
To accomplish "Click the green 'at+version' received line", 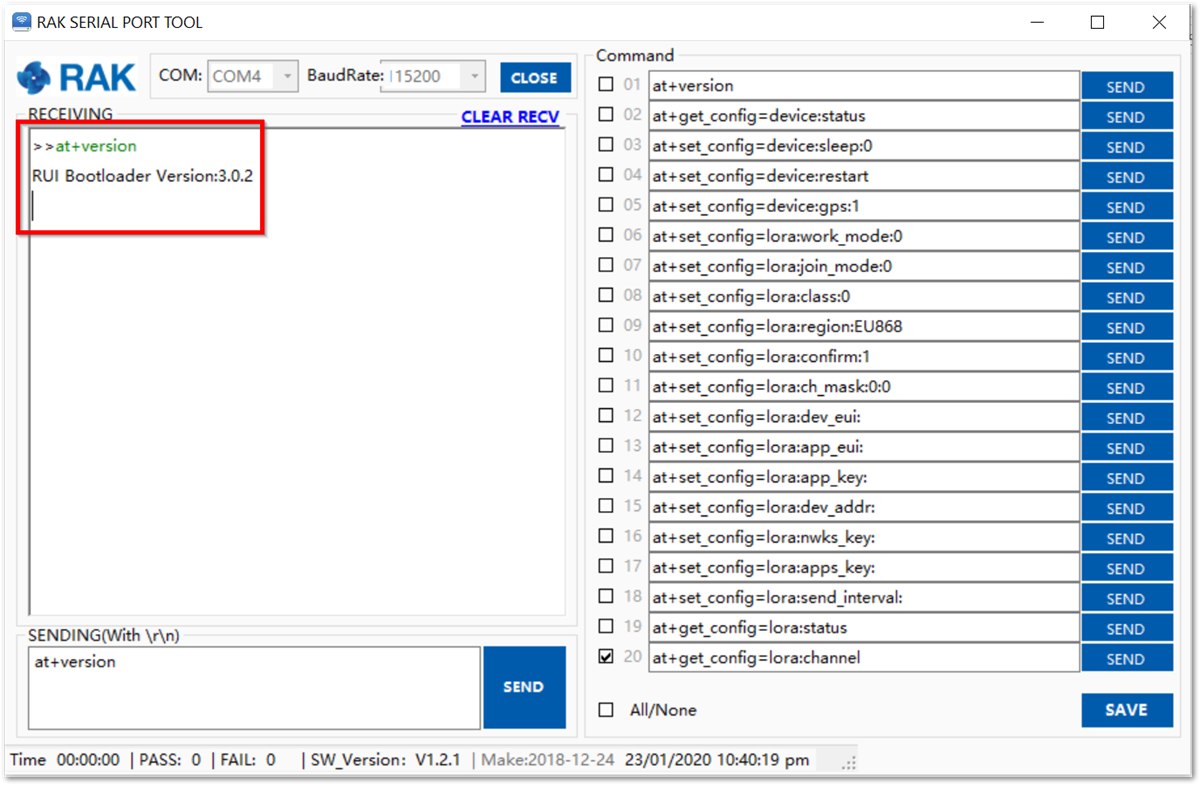I will click(96, 146).
